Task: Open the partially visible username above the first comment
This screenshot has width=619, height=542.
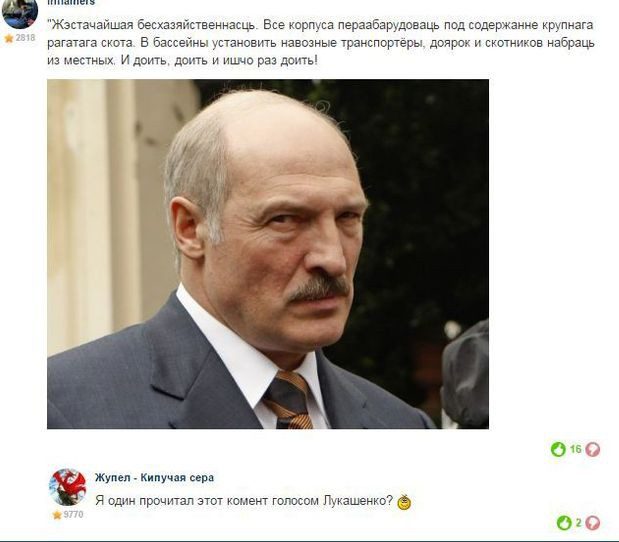Action: point(71,2)
